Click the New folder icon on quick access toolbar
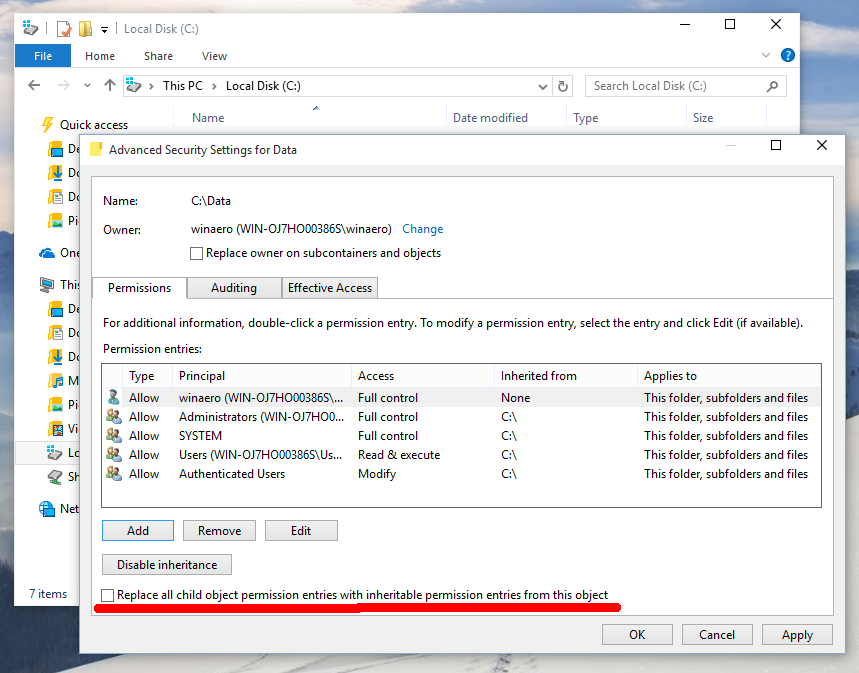Screen dimensions: 859x673 [85, 28]
